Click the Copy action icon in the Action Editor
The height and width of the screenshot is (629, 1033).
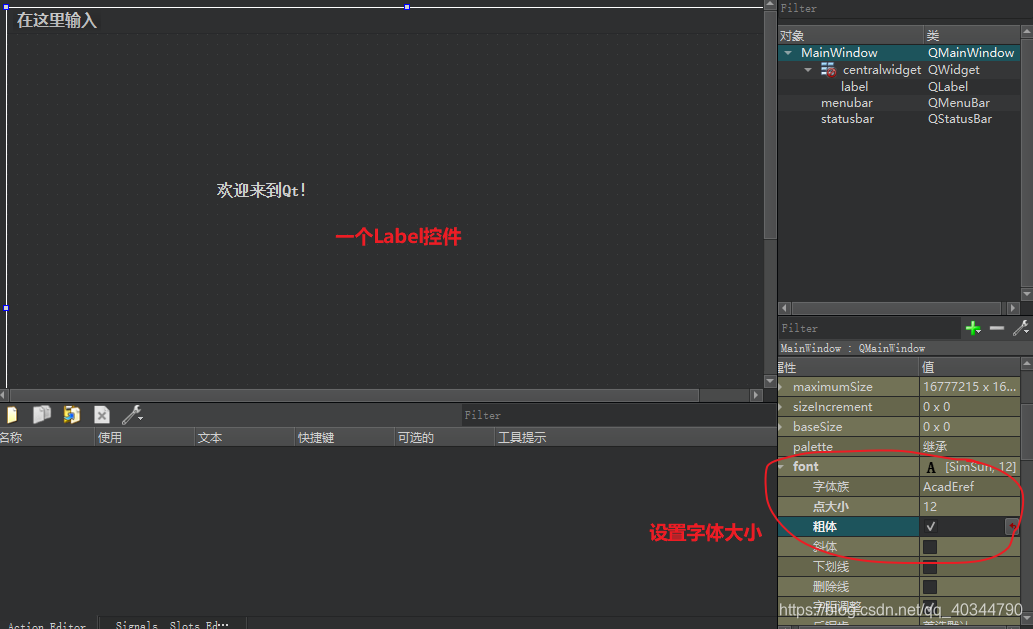(42, 414)
